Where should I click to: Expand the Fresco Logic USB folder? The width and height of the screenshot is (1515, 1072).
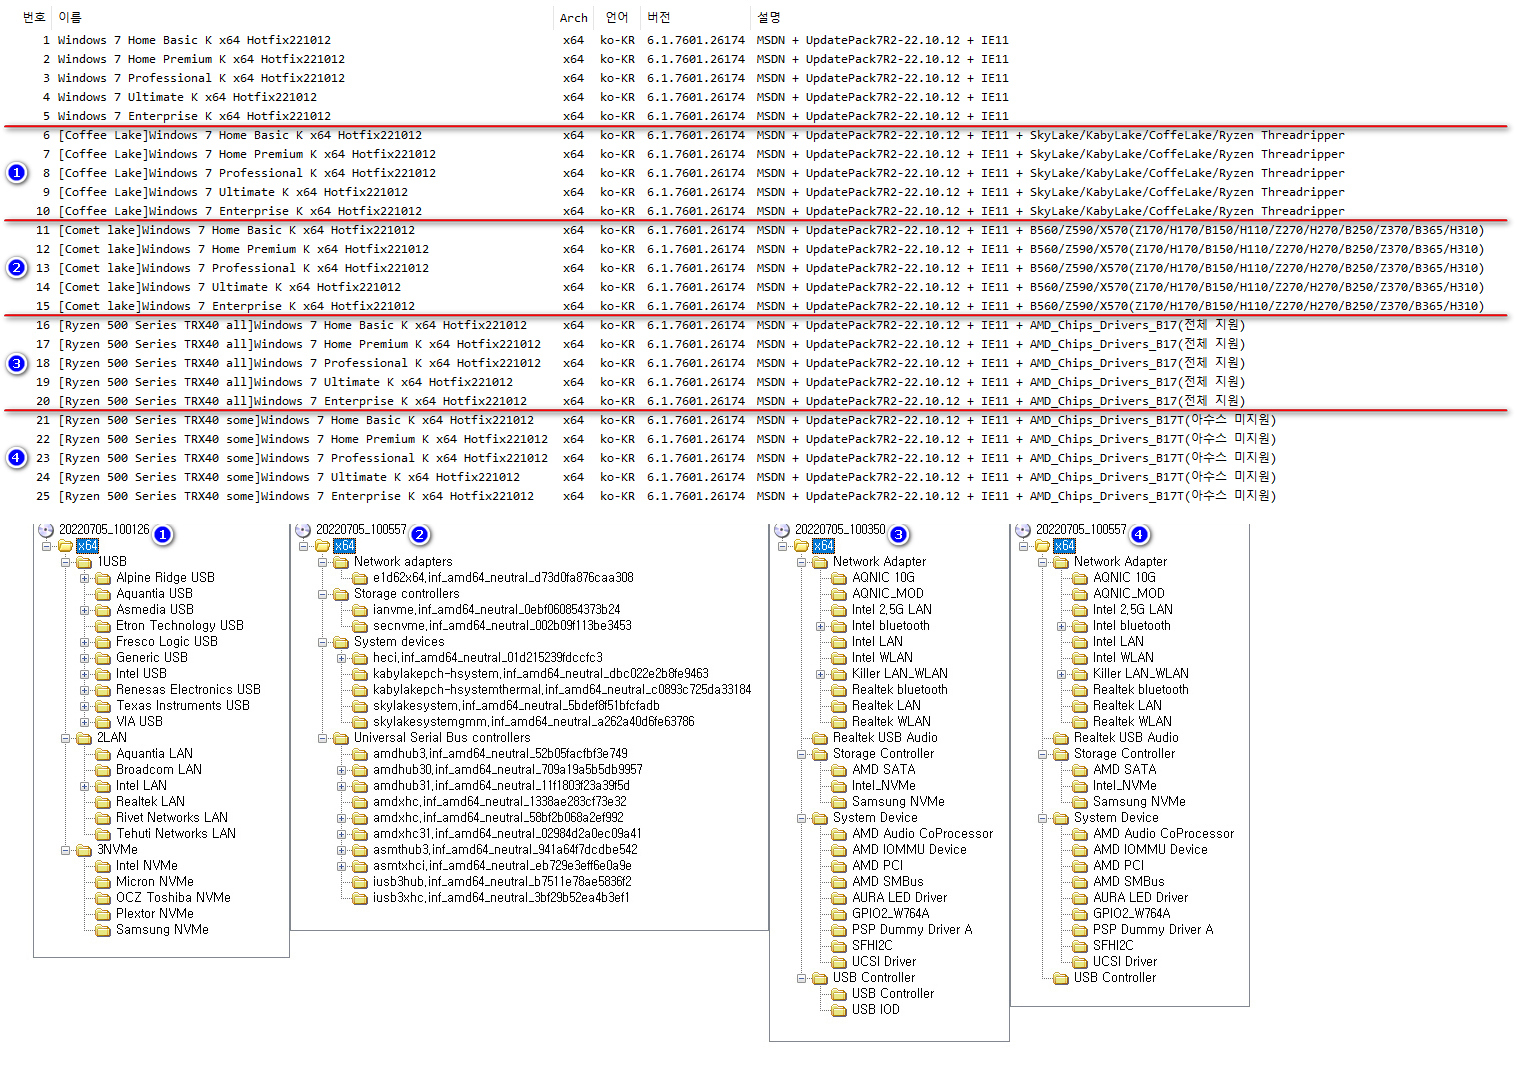tap(85, 642)
